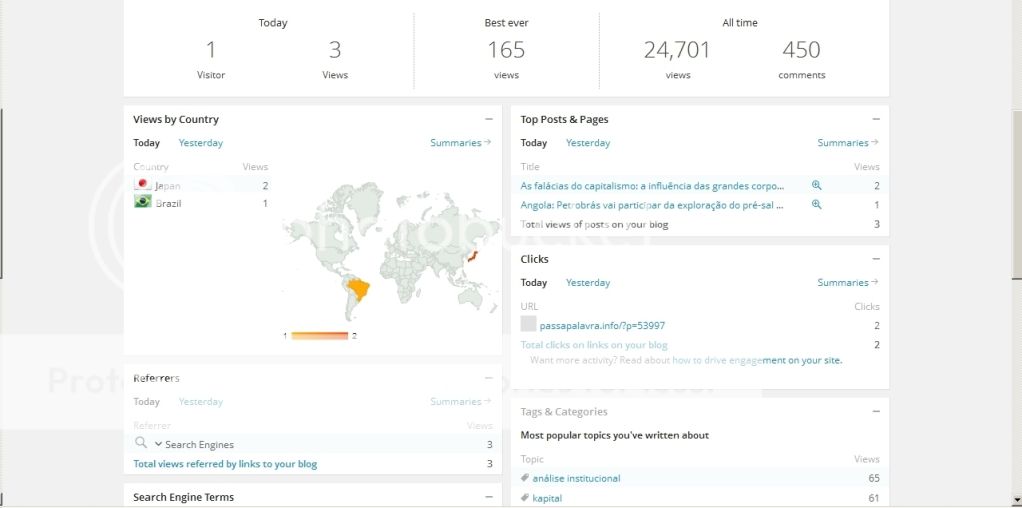Click the Japan flag icon
1022x508 pixels.
click(143, 185)
